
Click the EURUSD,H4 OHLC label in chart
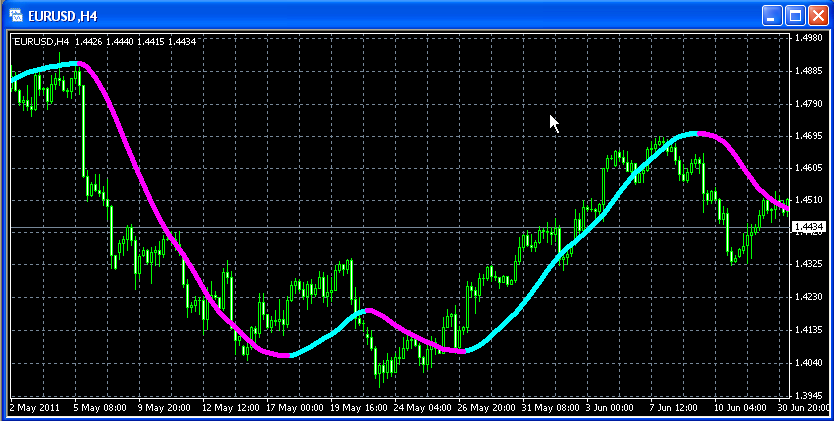point(105,41)
